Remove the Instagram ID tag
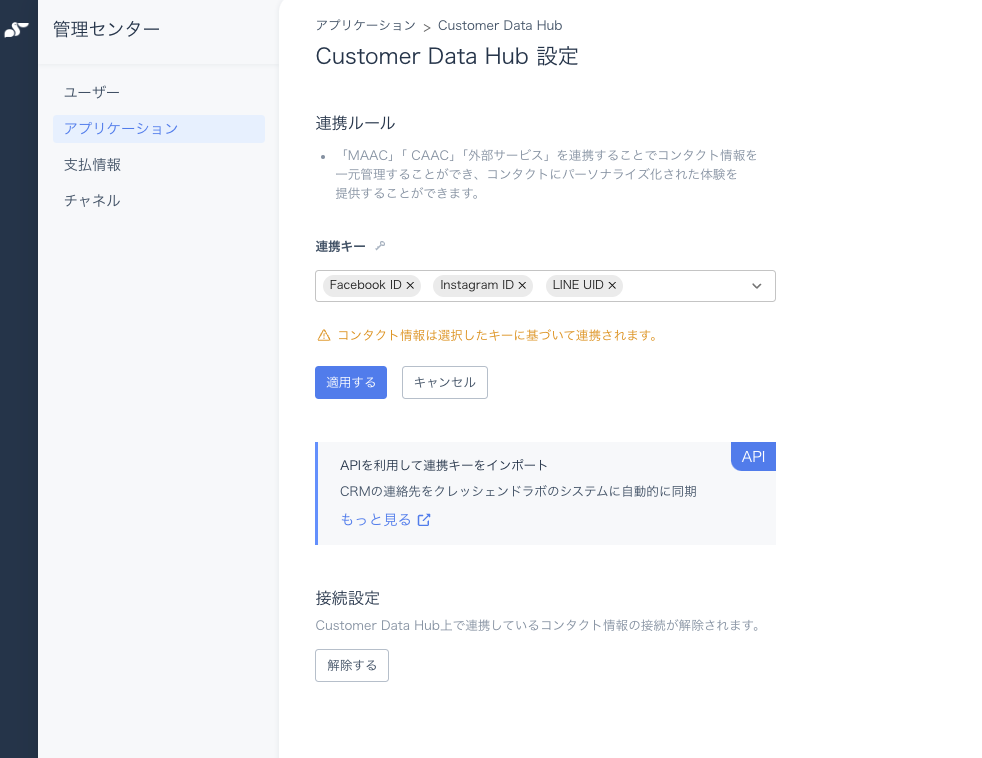982x758 pixels. pyautogui.click(x=522, y=286)
